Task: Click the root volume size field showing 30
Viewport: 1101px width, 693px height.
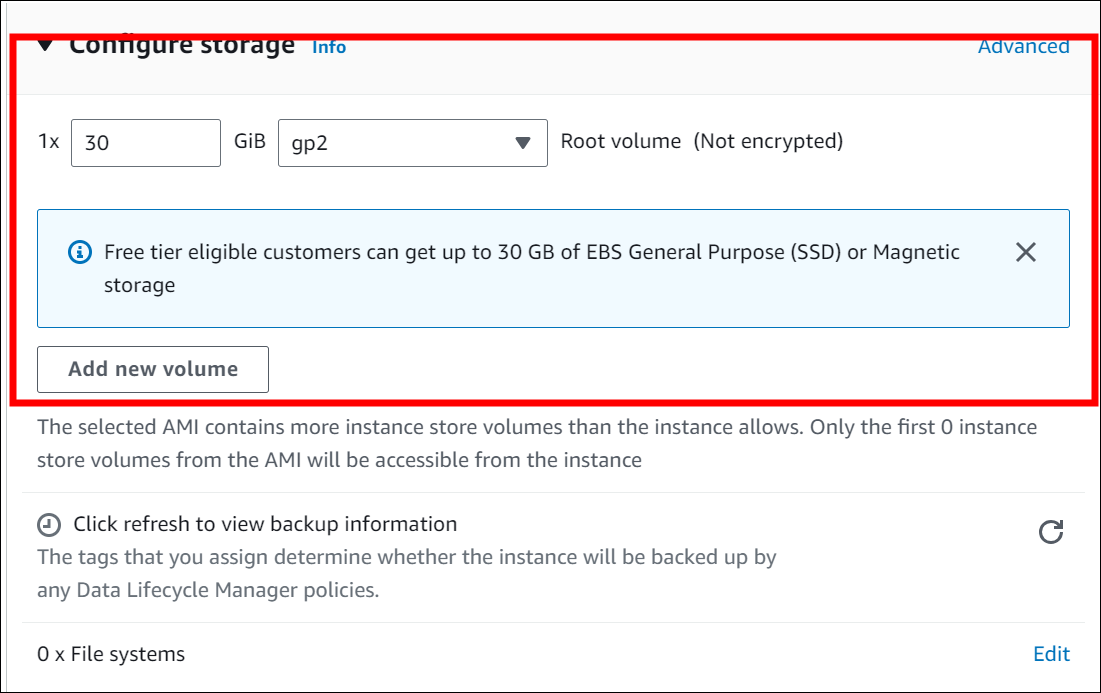Action: tap(146, 143)
